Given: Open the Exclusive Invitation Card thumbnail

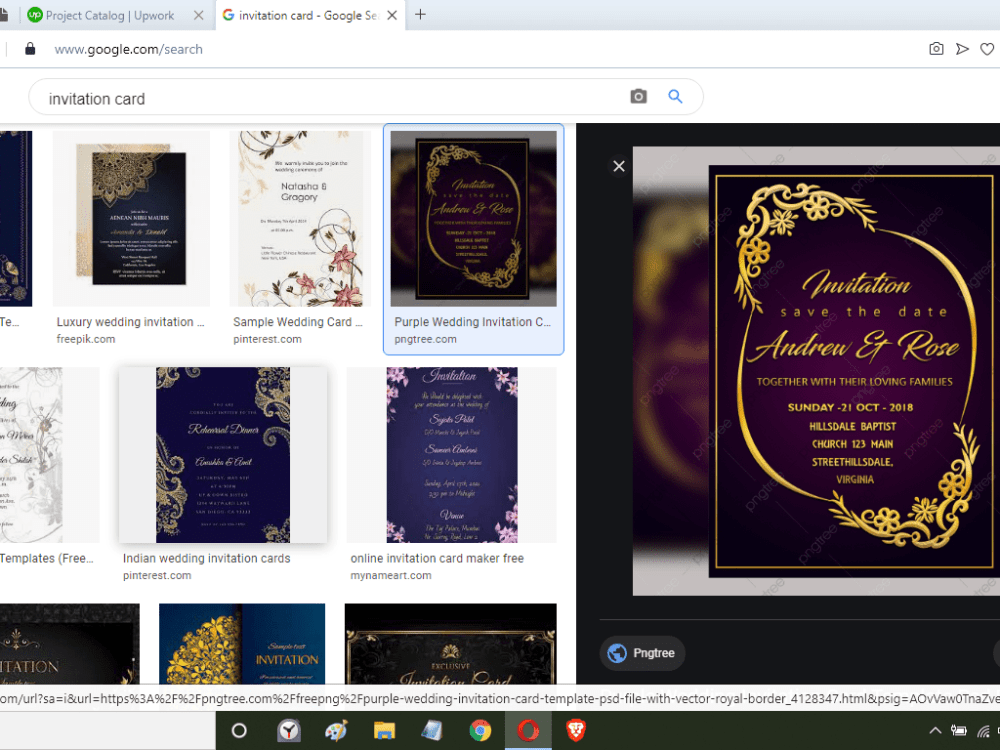Looking at the screenshot, I should [x=450, y=644].
